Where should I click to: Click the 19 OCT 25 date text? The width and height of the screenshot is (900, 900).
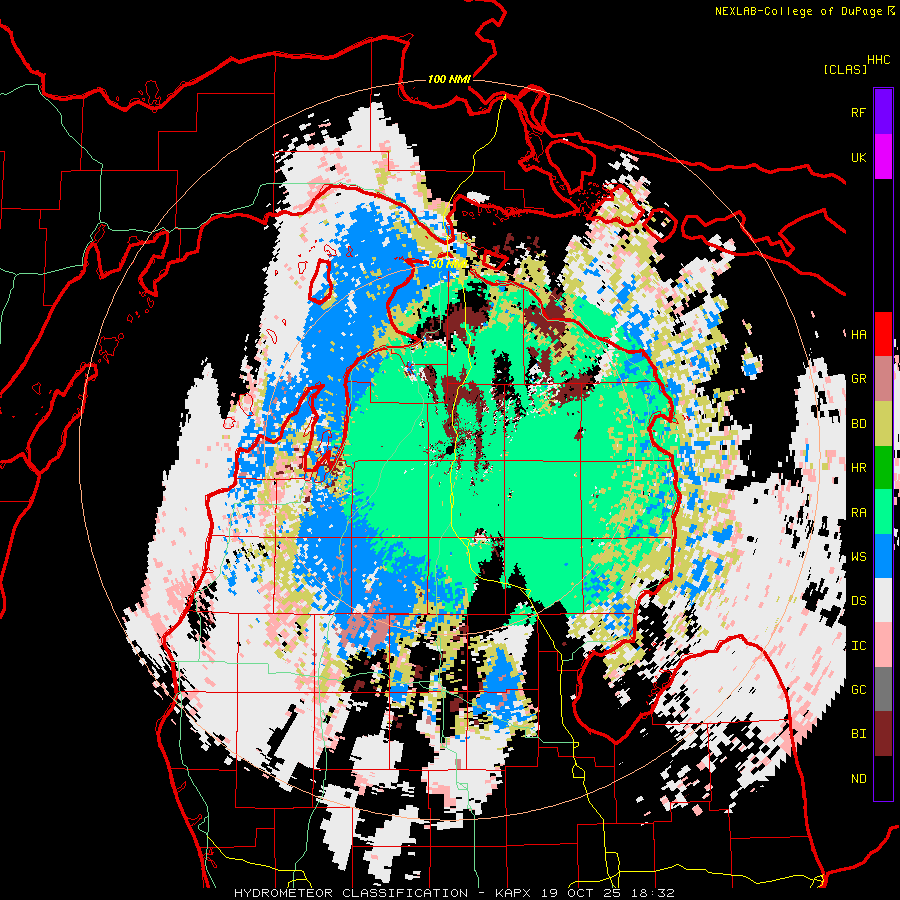click(579, 893)
